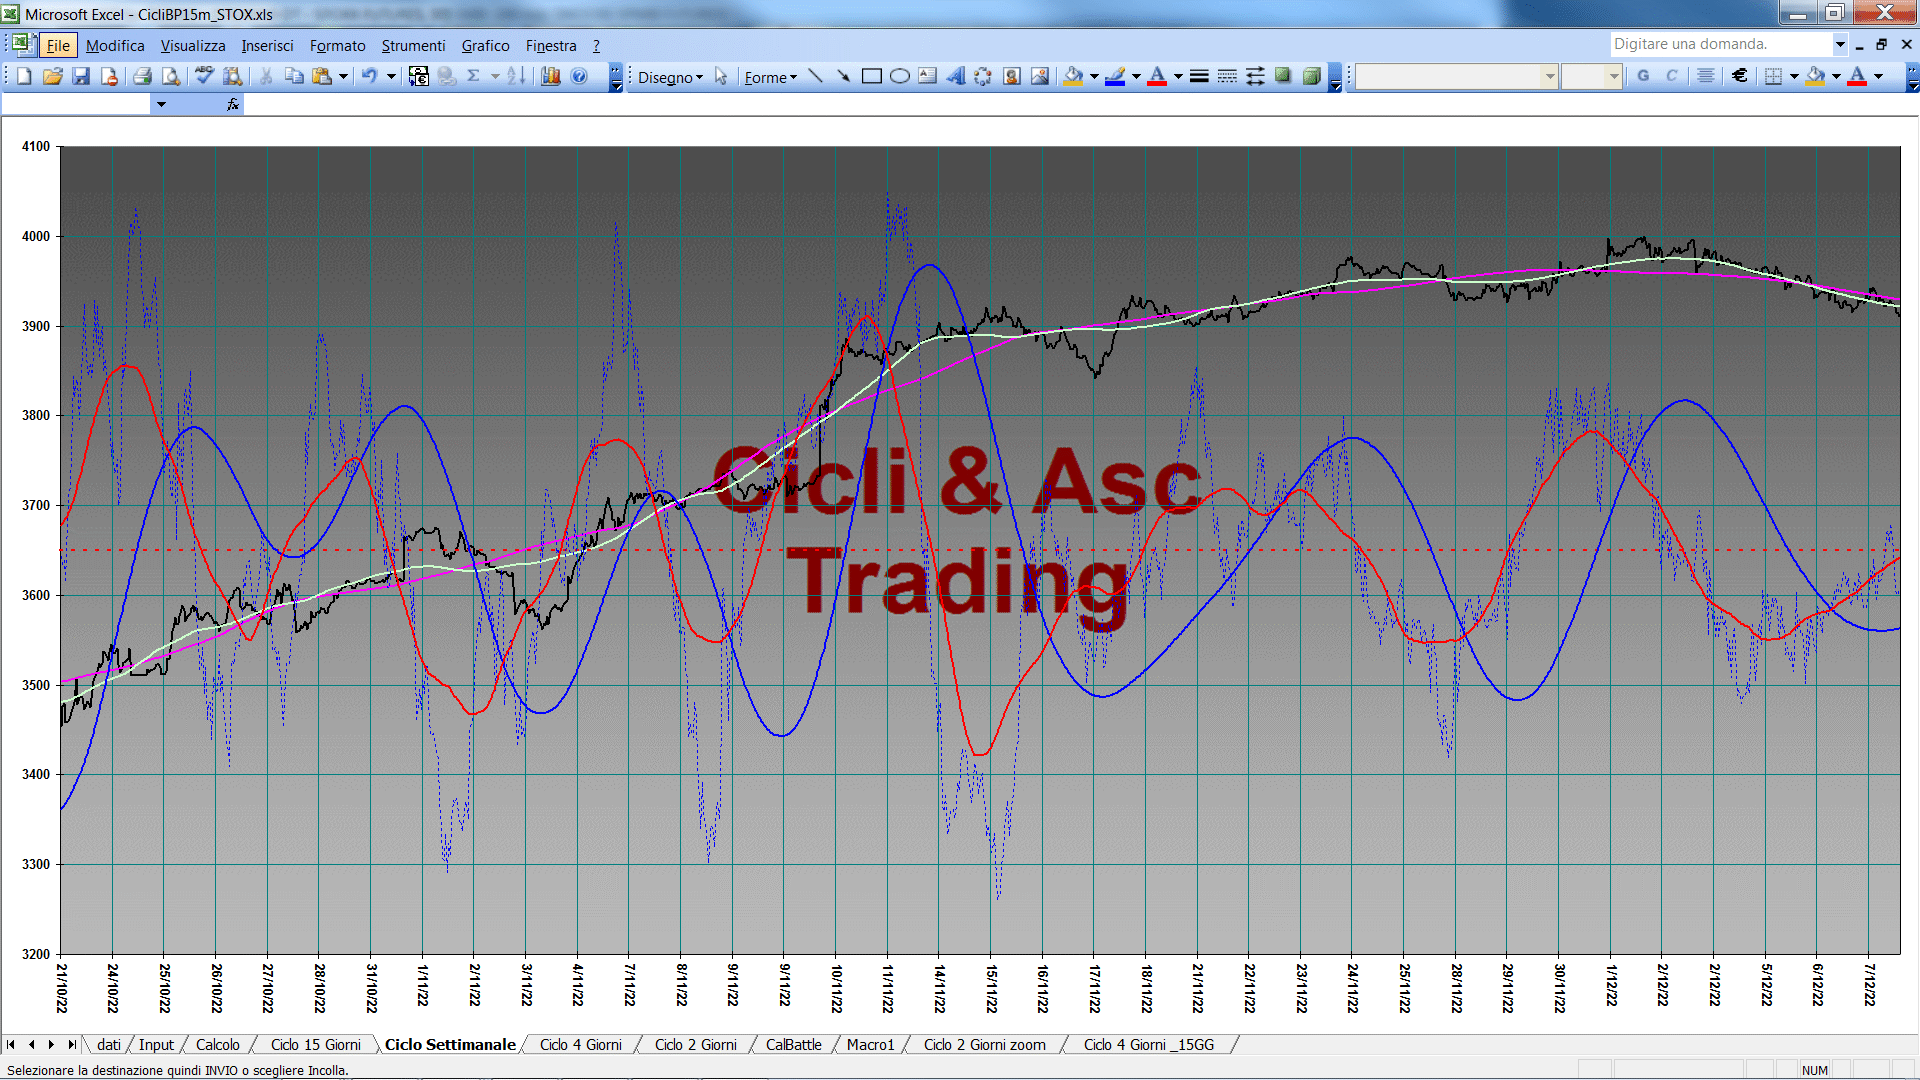1920x1080 pixels.
Task: Switch to the Ciclo 4 Giorni sheet
Action: 580,1044
